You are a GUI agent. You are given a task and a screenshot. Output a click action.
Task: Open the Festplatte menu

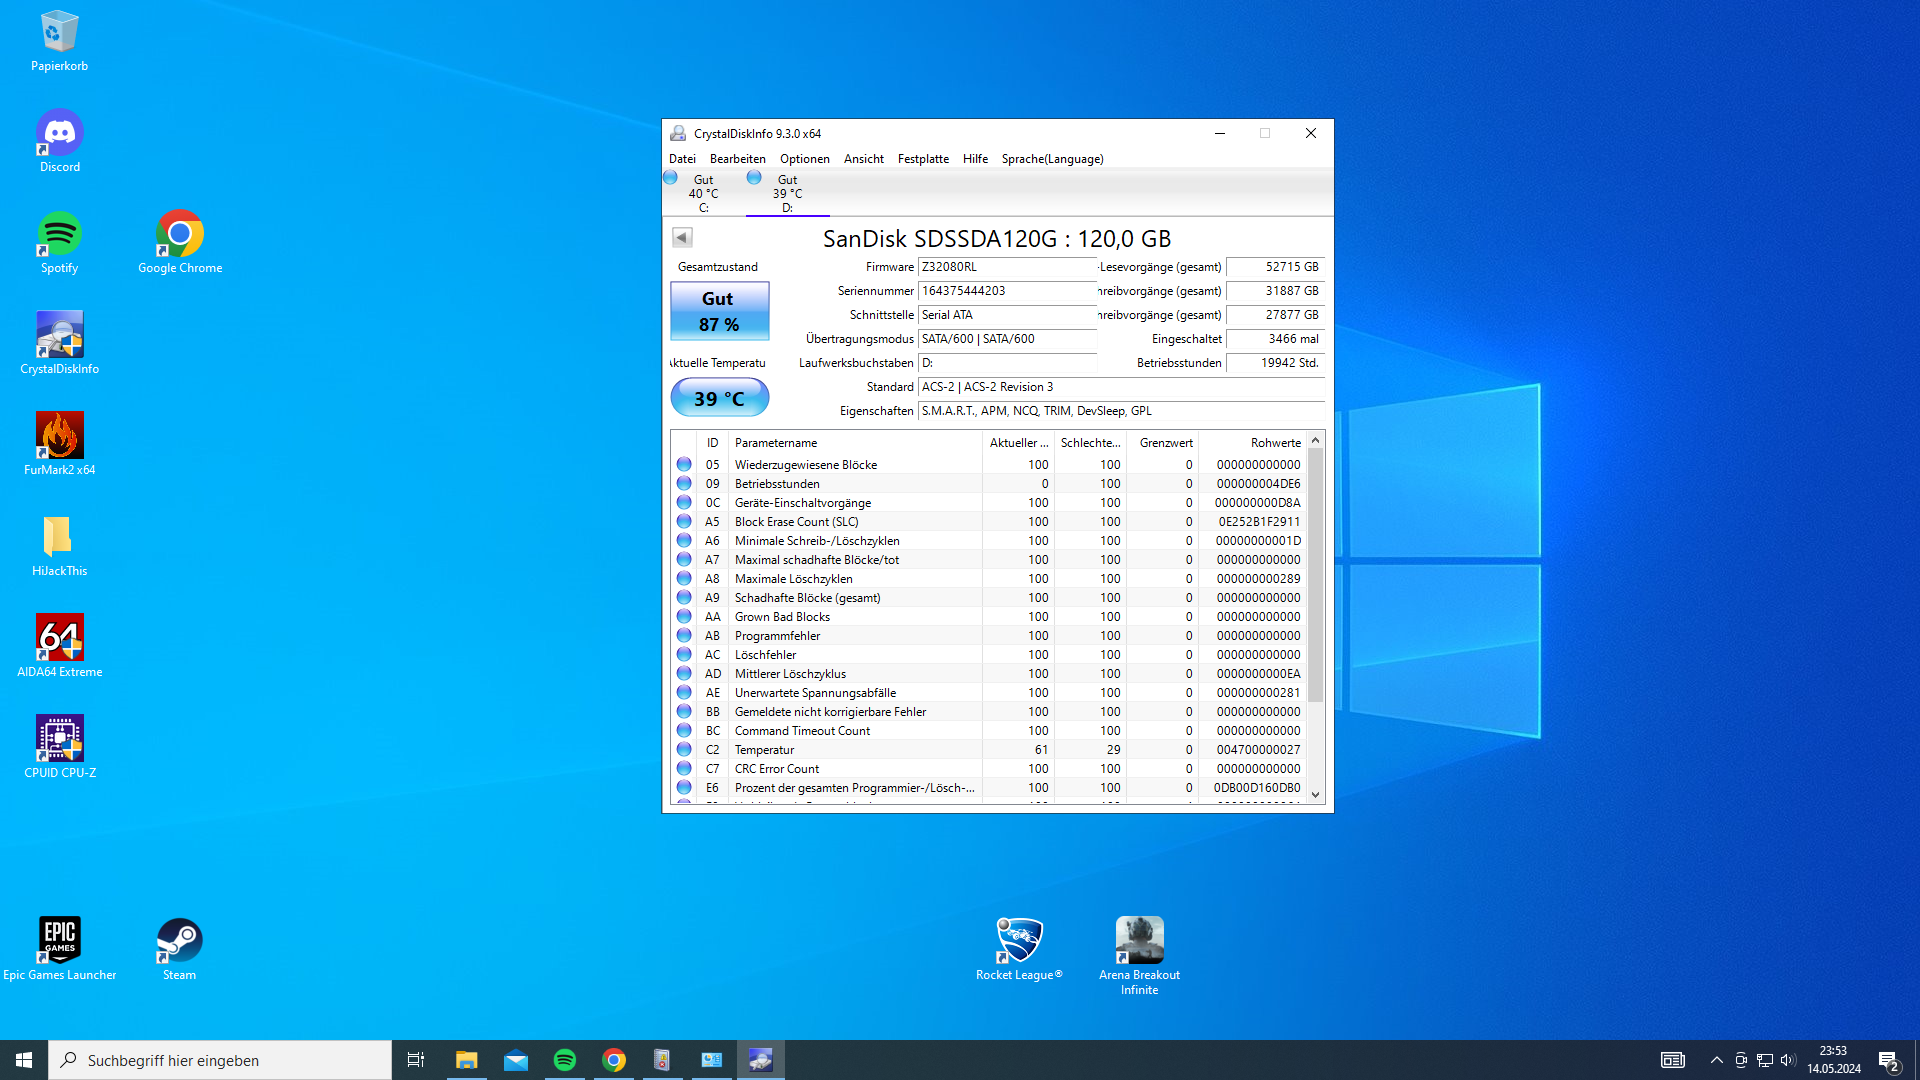point(922,159)
